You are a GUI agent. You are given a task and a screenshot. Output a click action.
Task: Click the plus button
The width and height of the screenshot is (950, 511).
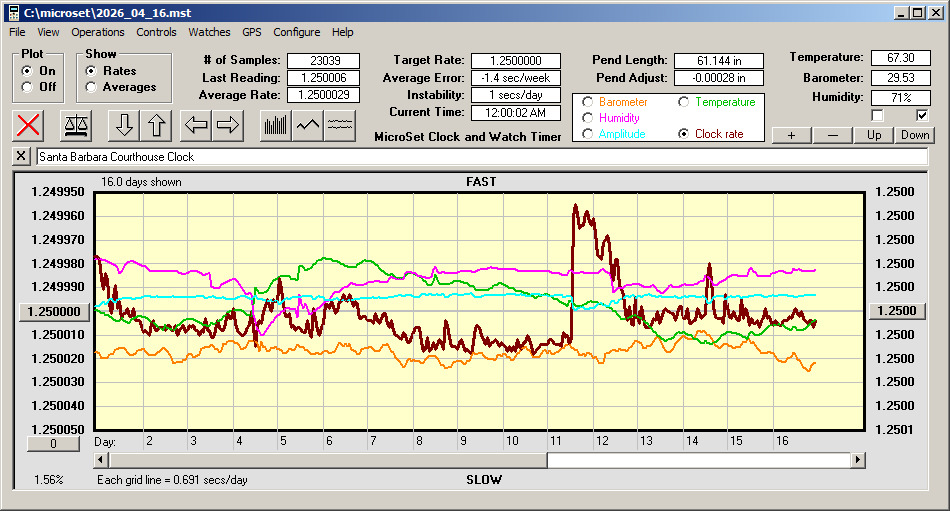[791, 135]
